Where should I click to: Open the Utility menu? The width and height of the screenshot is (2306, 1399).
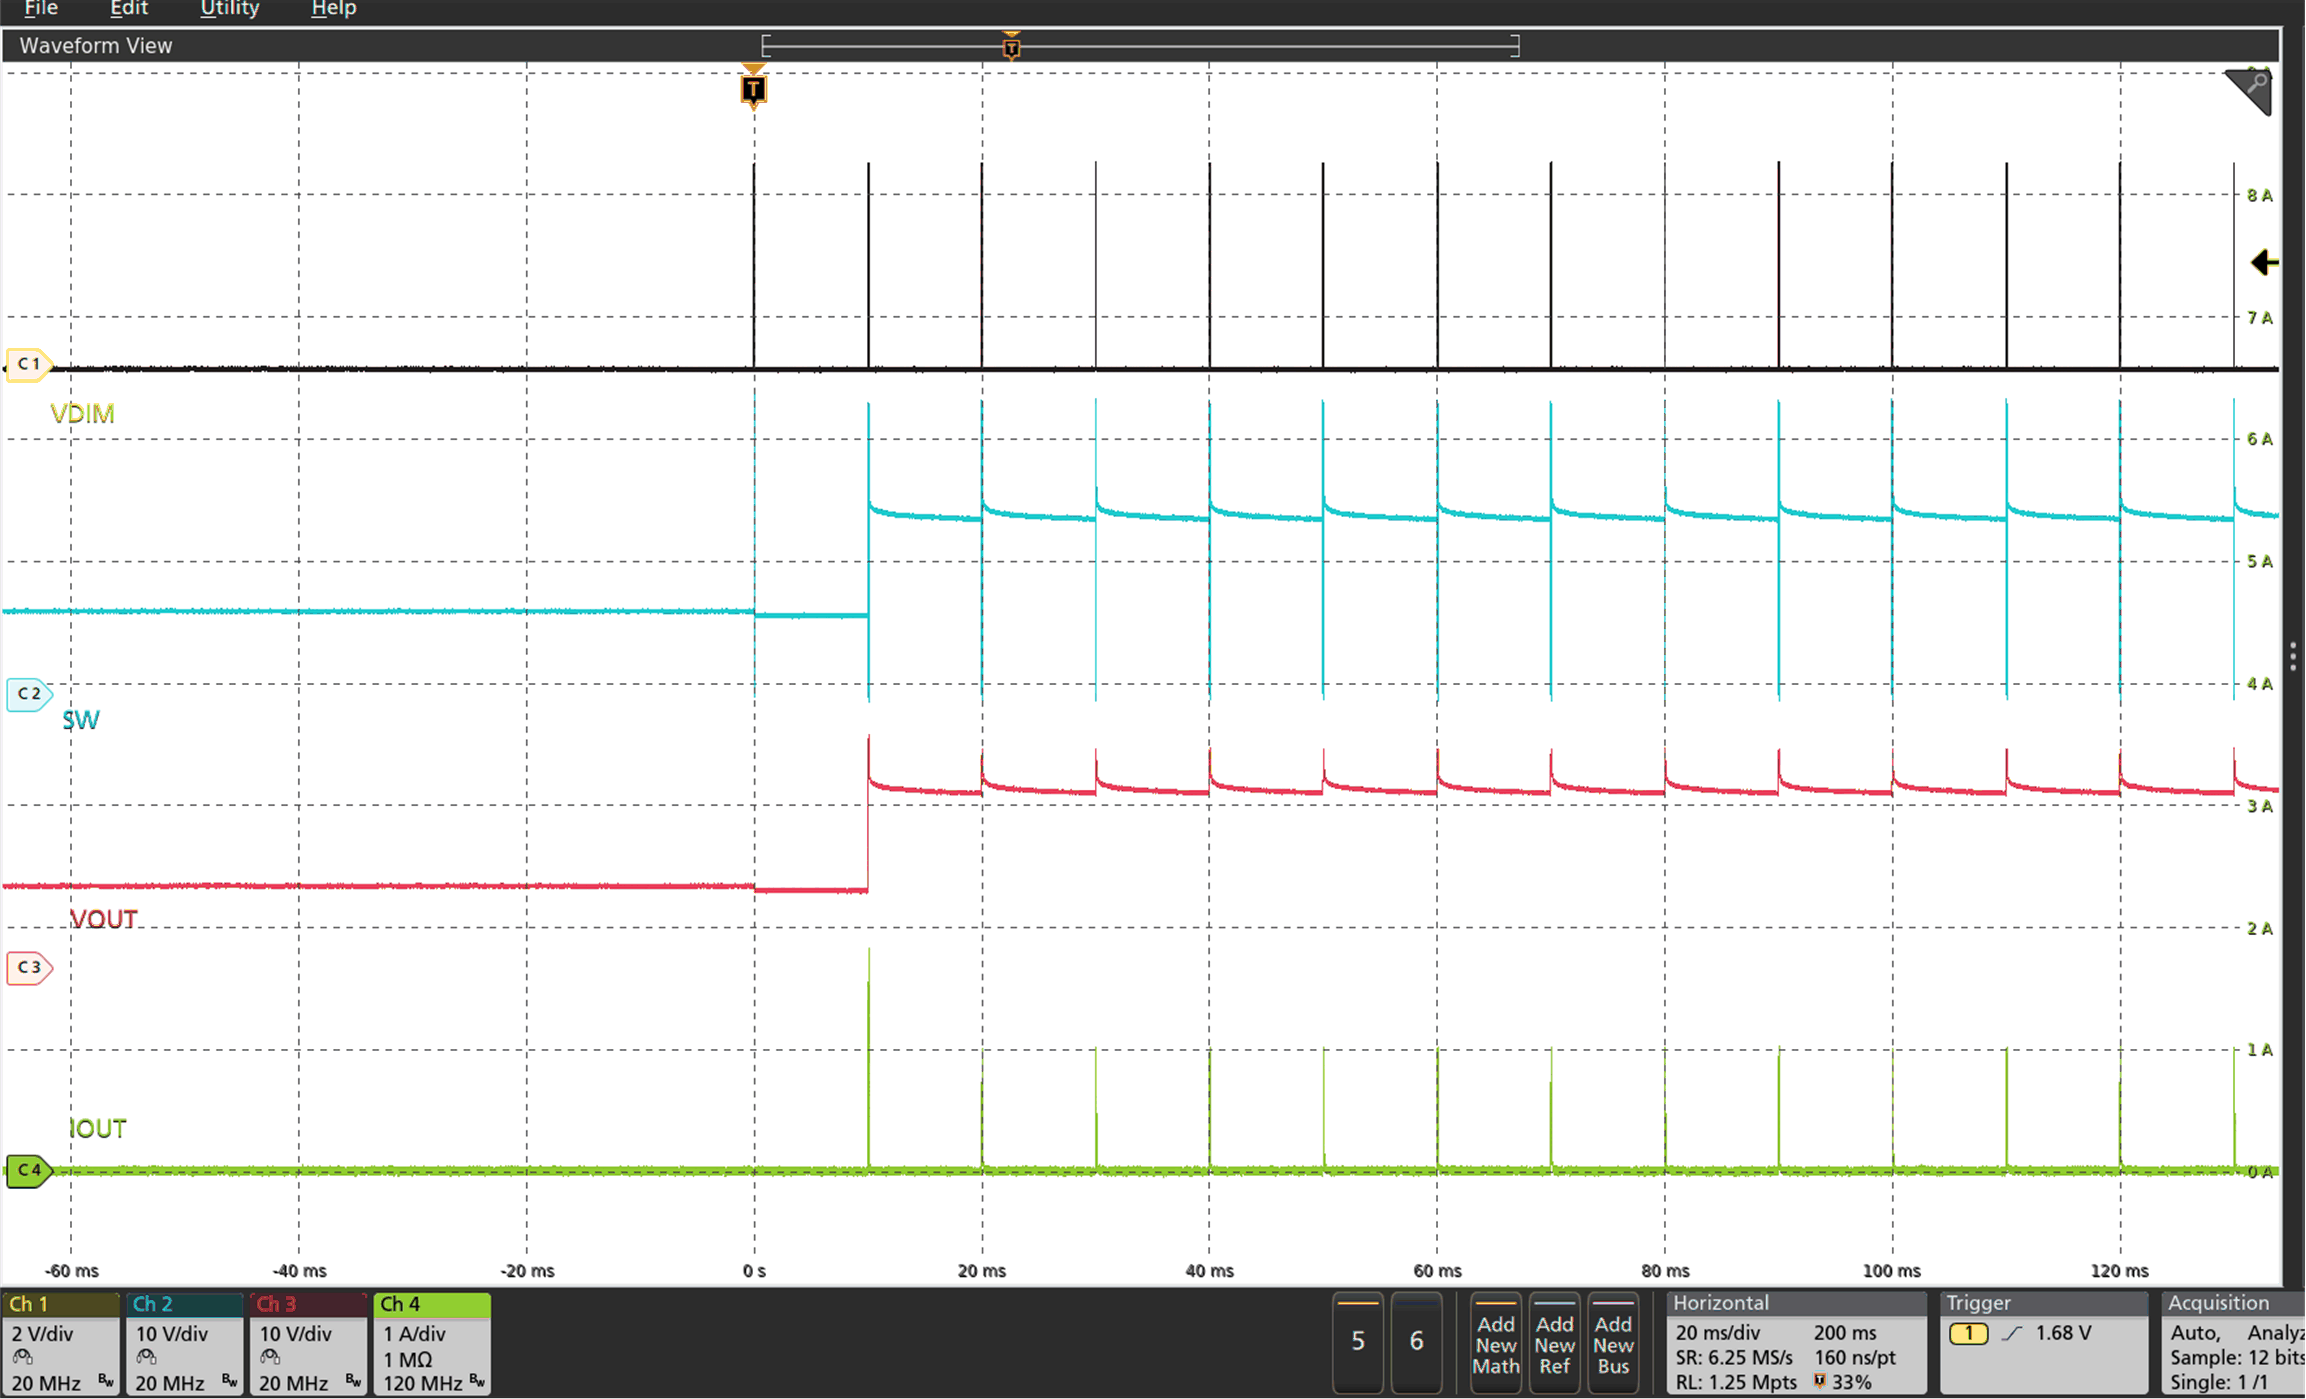pos(229,9)
